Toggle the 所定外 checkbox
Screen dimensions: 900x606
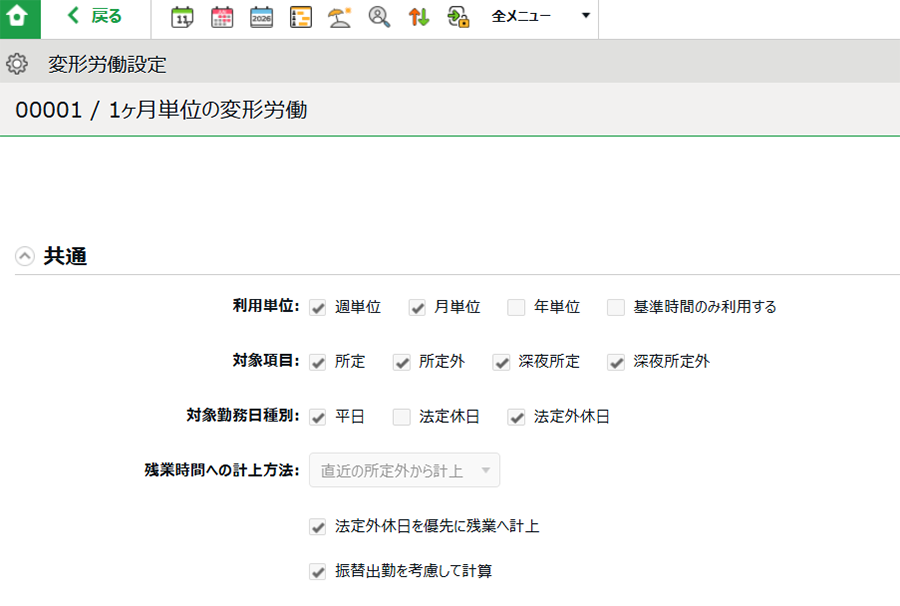click(x=401, y=362)
